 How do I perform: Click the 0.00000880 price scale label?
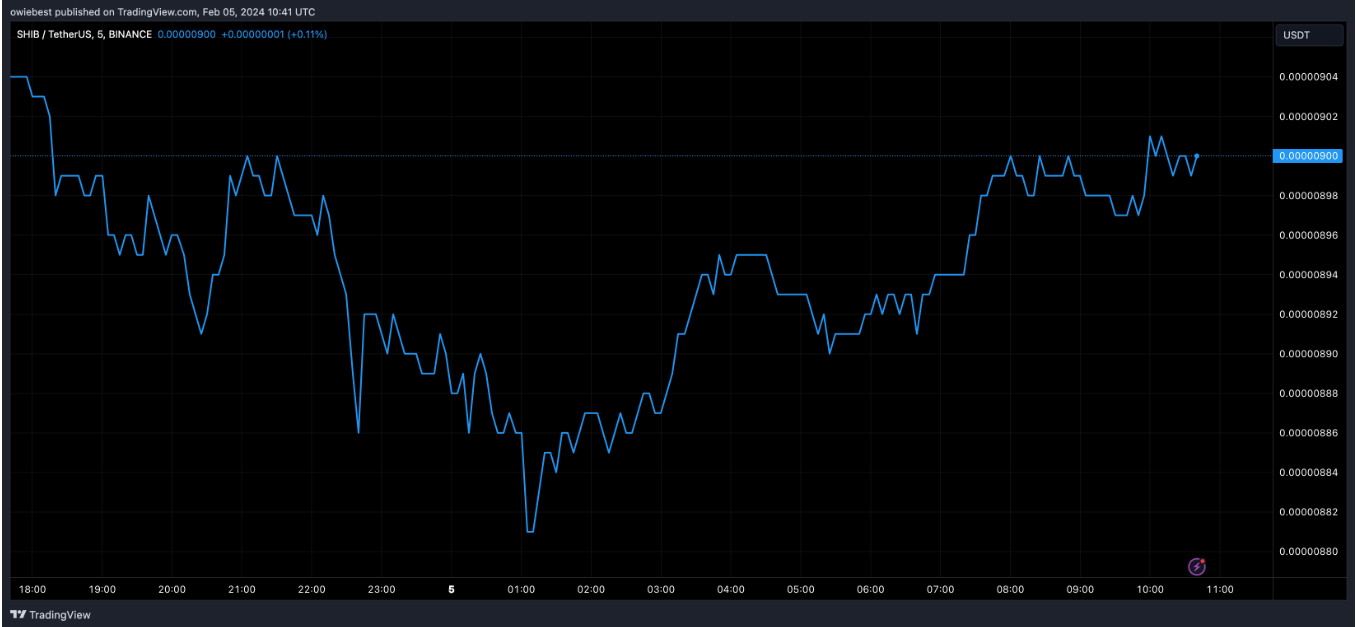point(1309,551)
